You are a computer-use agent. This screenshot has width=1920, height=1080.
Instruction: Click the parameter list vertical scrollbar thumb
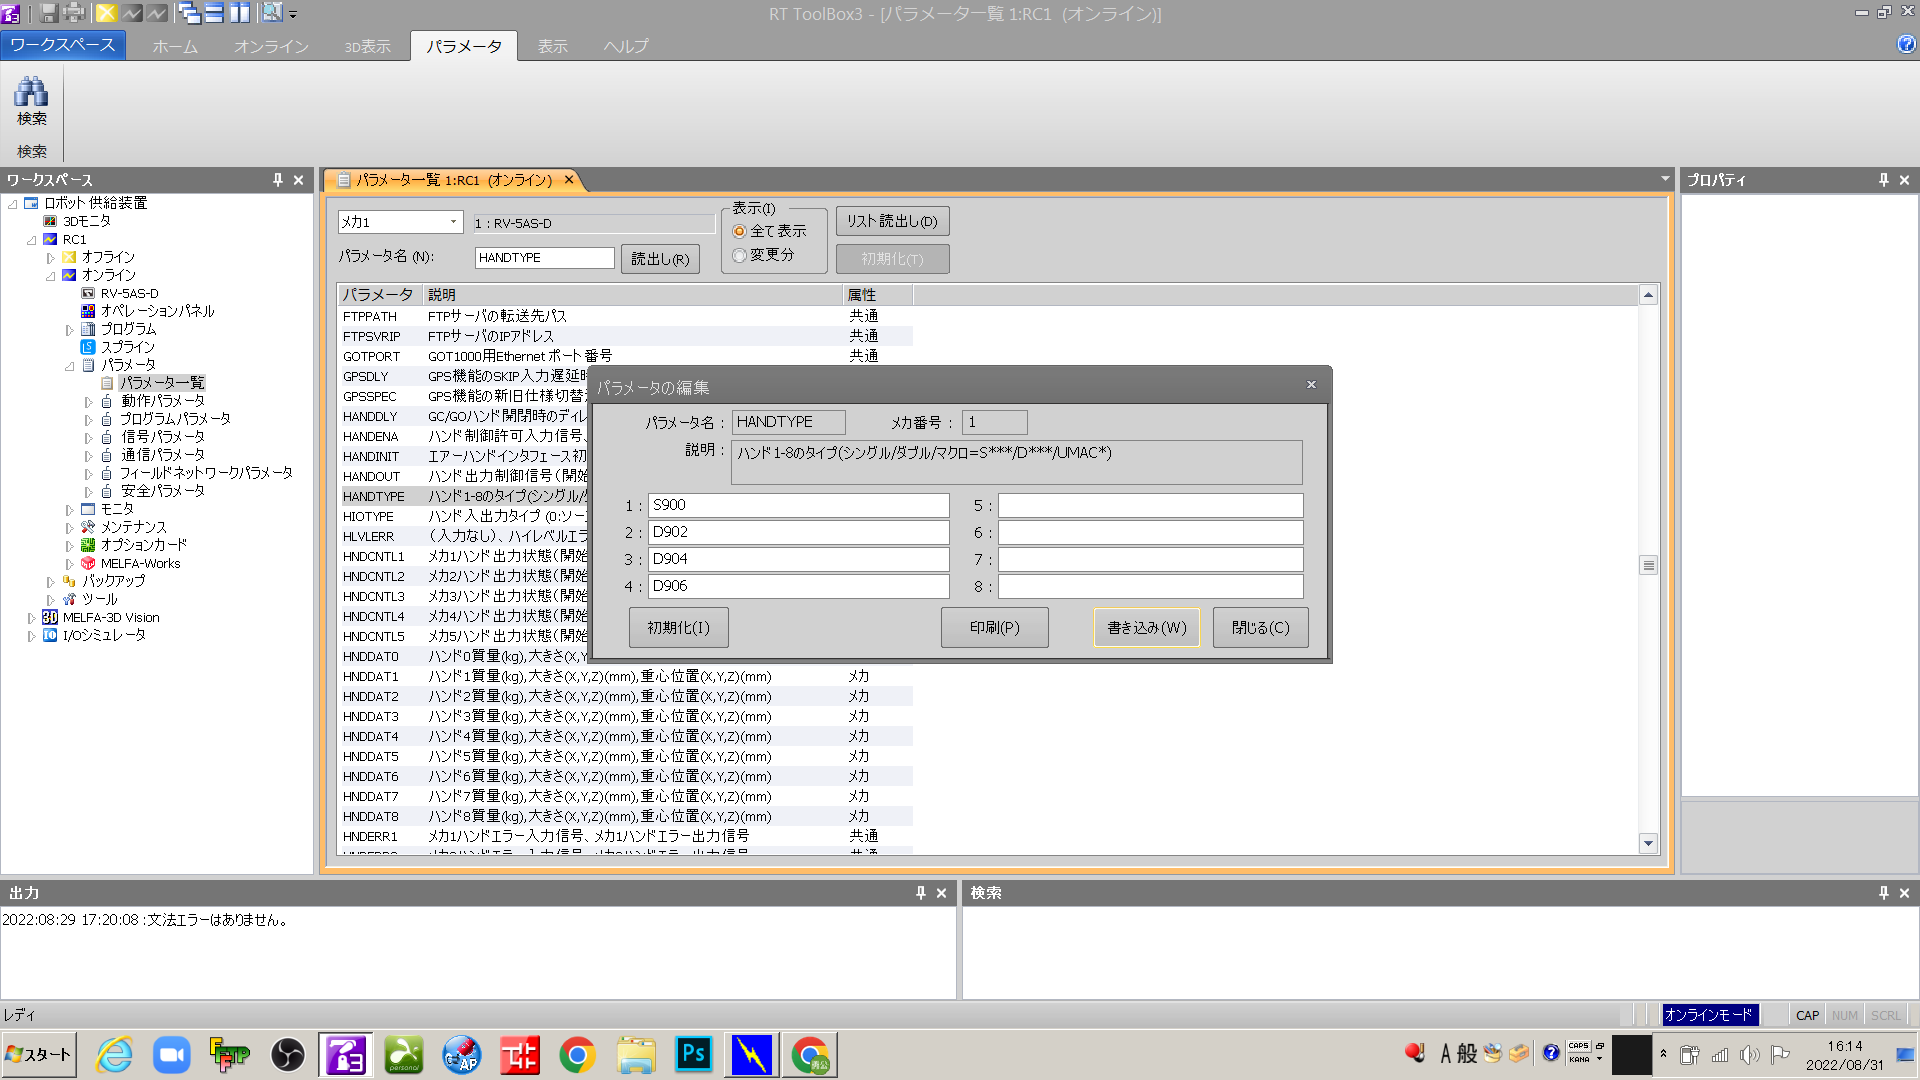click(x=1648, y=565)
